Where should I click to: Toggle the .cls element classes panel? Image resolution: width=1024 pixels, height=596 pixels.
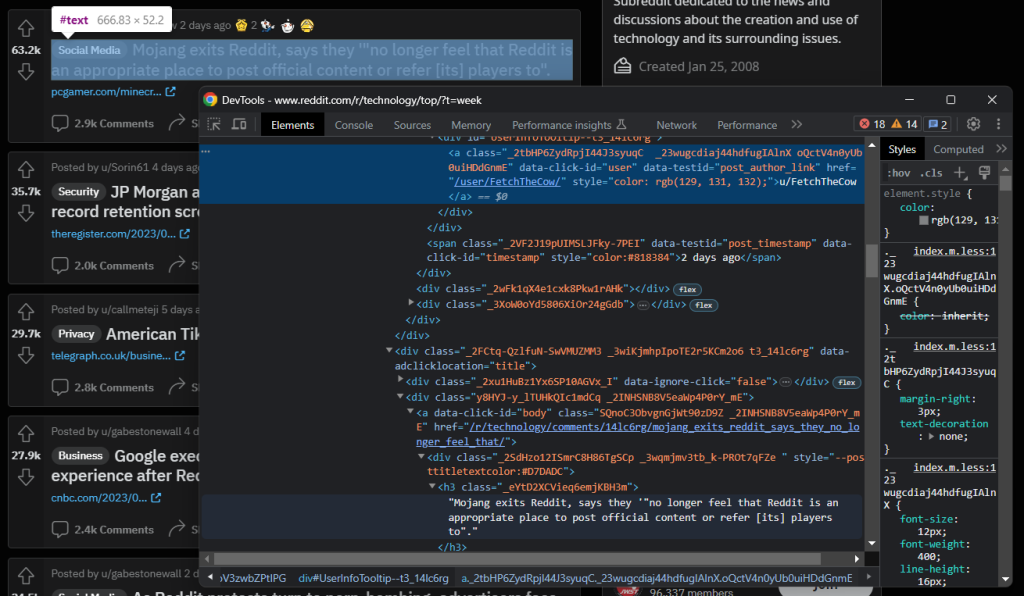[x=931, y=173]
